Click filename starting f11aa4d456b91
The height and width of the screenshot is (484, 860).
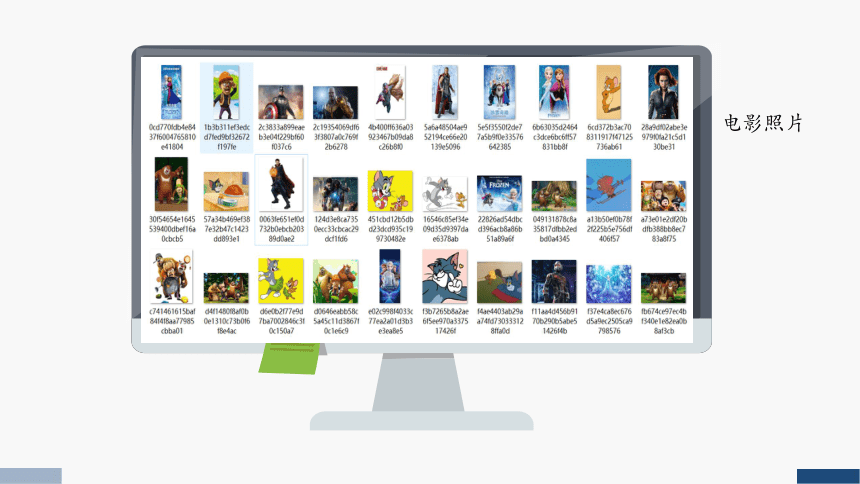click(x=554, y=321)
